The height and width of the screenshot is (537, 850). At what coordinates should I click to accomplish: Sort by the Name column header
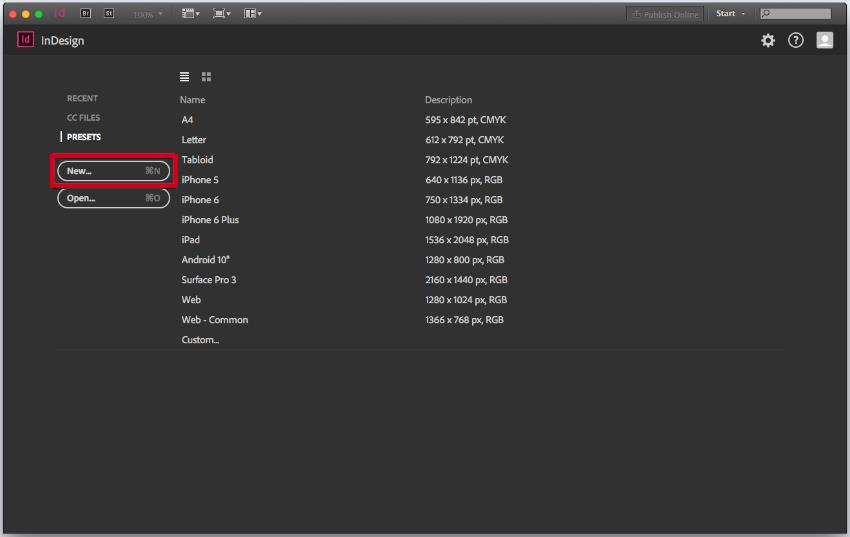tap(192, 100)
